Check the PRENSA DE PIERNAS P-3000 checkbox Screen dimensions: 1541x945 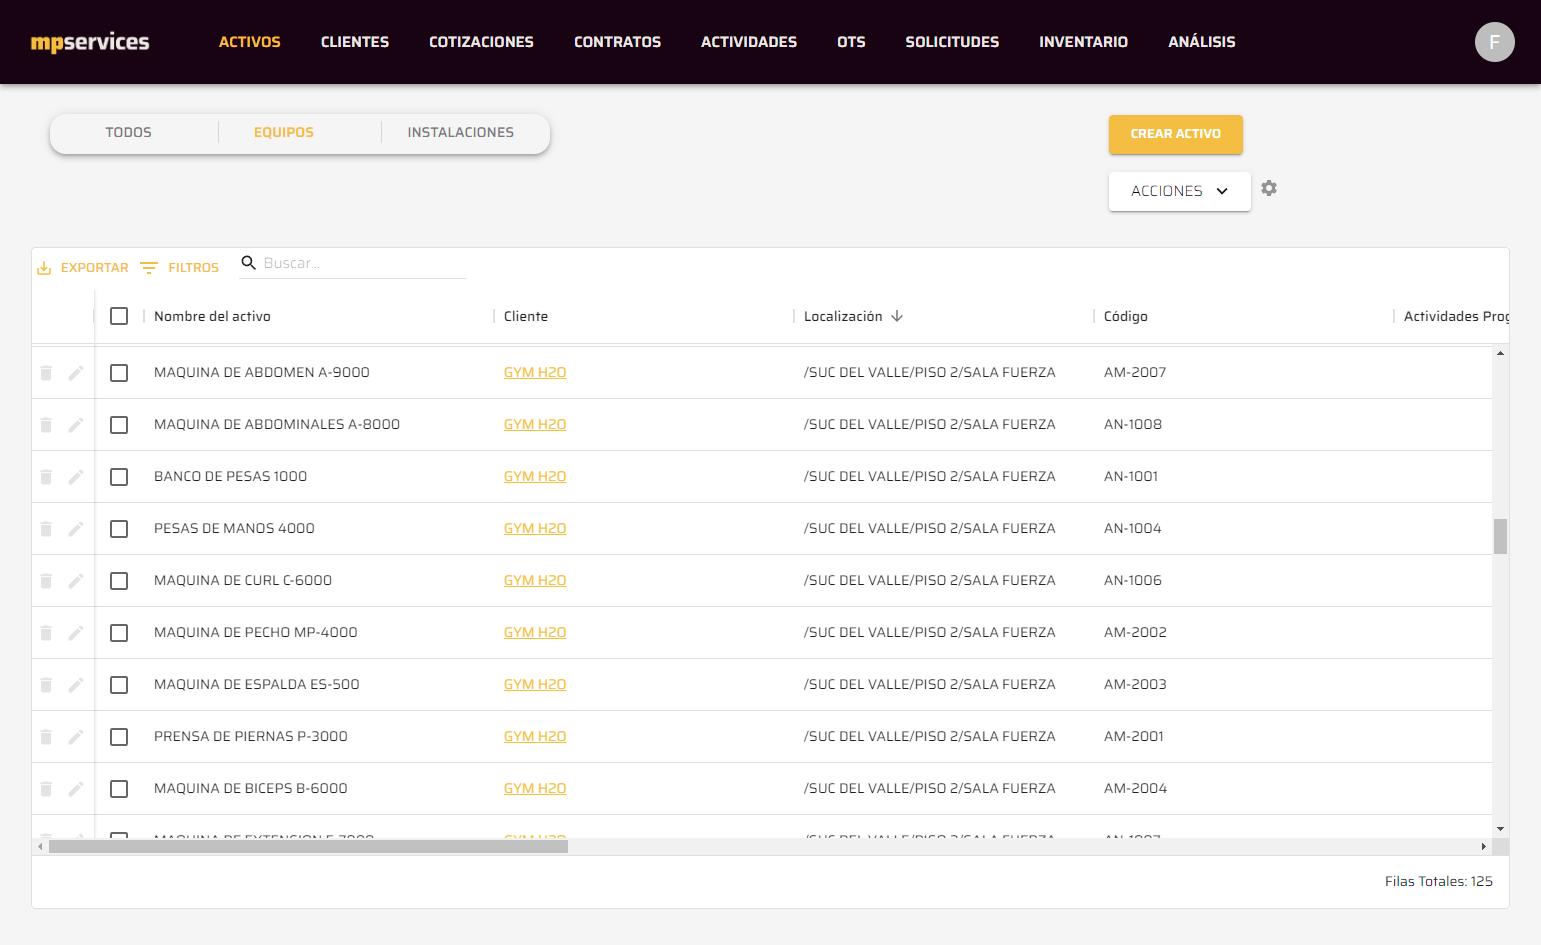click(x=119, y=737)
